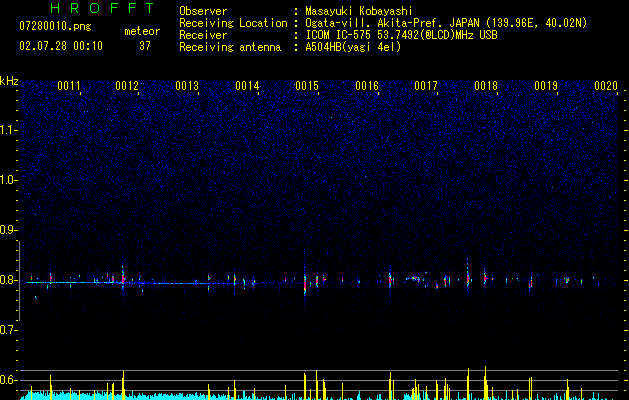Click the meteor count value 37
The height and width of the screenshot is (400, 629).
tap(145, 46)
